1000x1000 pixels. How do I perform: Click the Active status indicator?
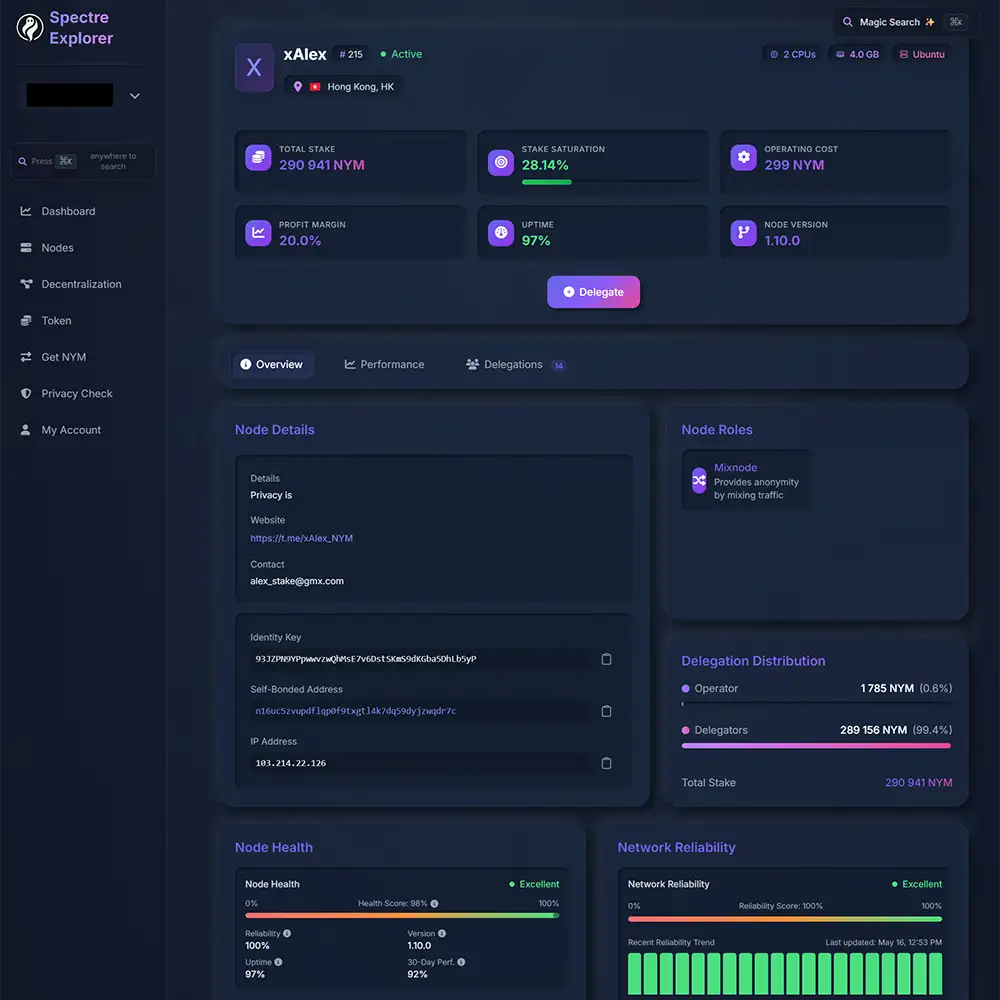click(401, 54)
